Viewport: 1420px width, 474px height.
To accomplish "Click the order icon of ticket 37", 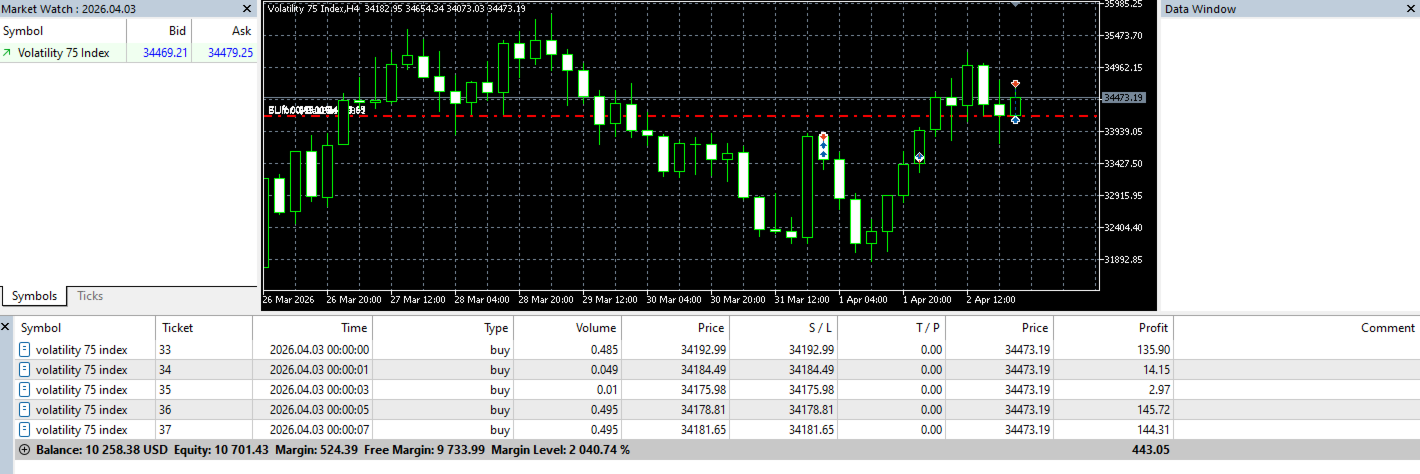I will (24, 430).
